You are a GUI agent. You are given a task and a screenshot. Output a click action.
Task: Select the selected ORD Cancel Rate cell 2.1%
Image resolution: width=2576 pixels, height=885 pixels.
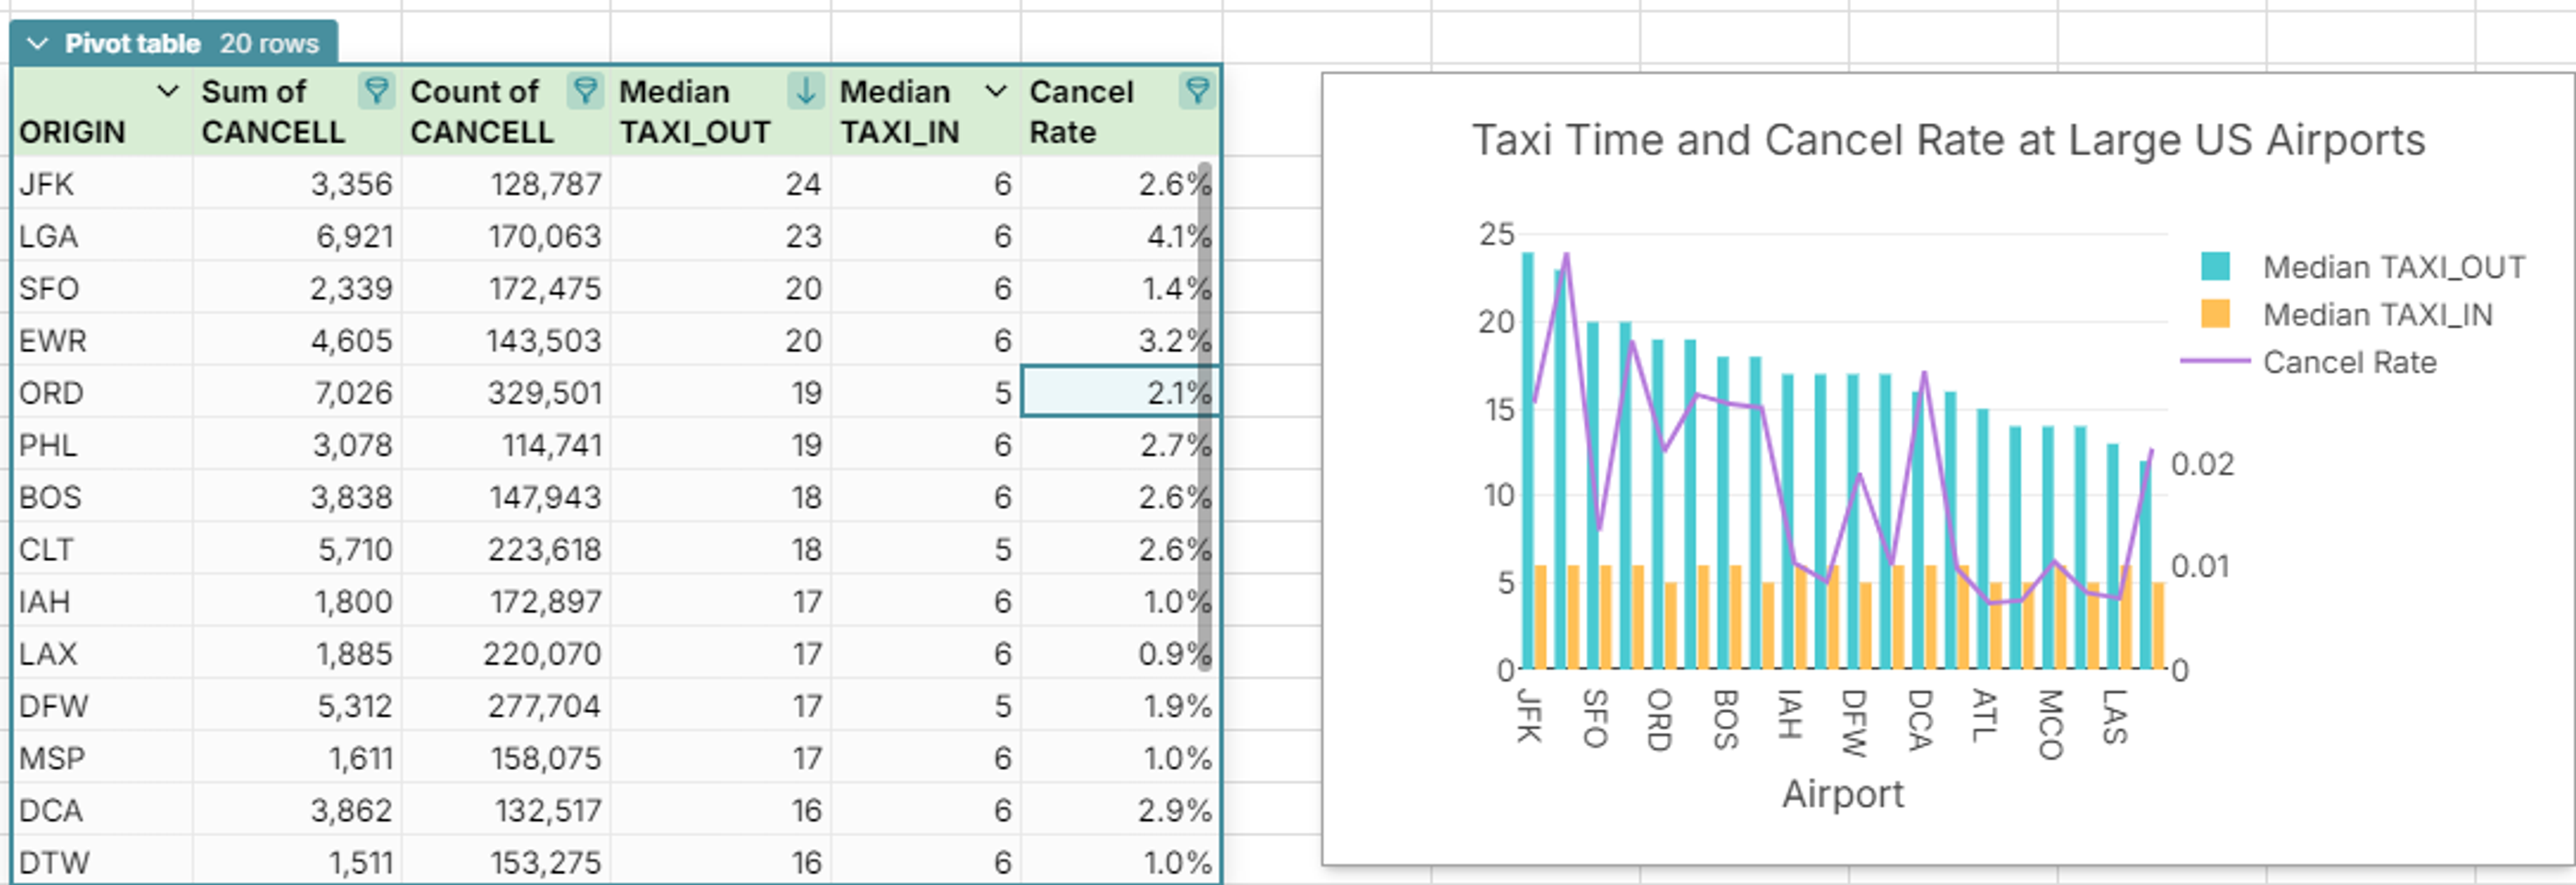[1120, 391]
